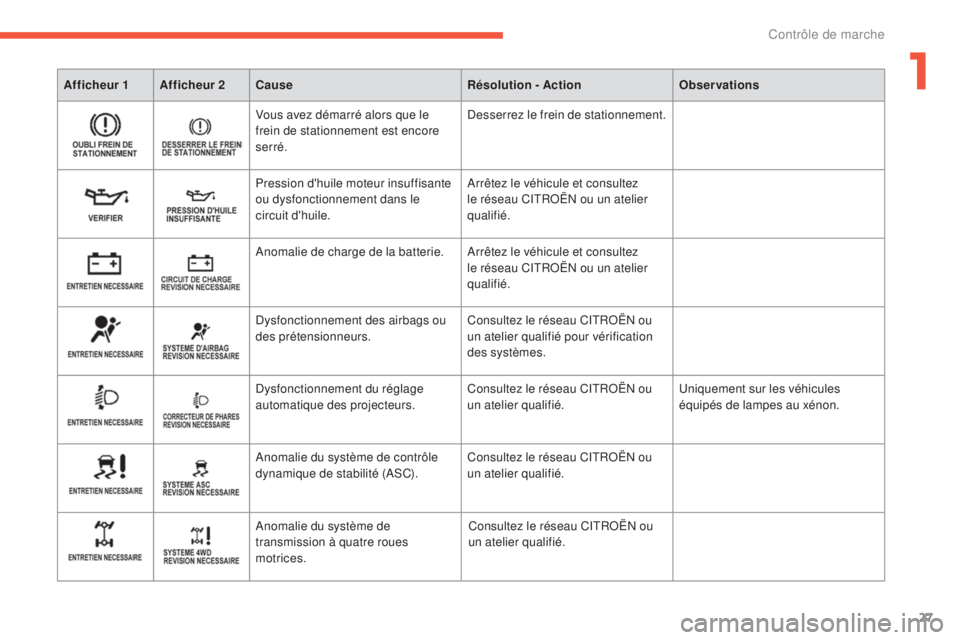The width and height of the screenshot is (960, 640).
Task: Click the four-wheel drive icon in Afficheur 1
Action: point(104,533)
